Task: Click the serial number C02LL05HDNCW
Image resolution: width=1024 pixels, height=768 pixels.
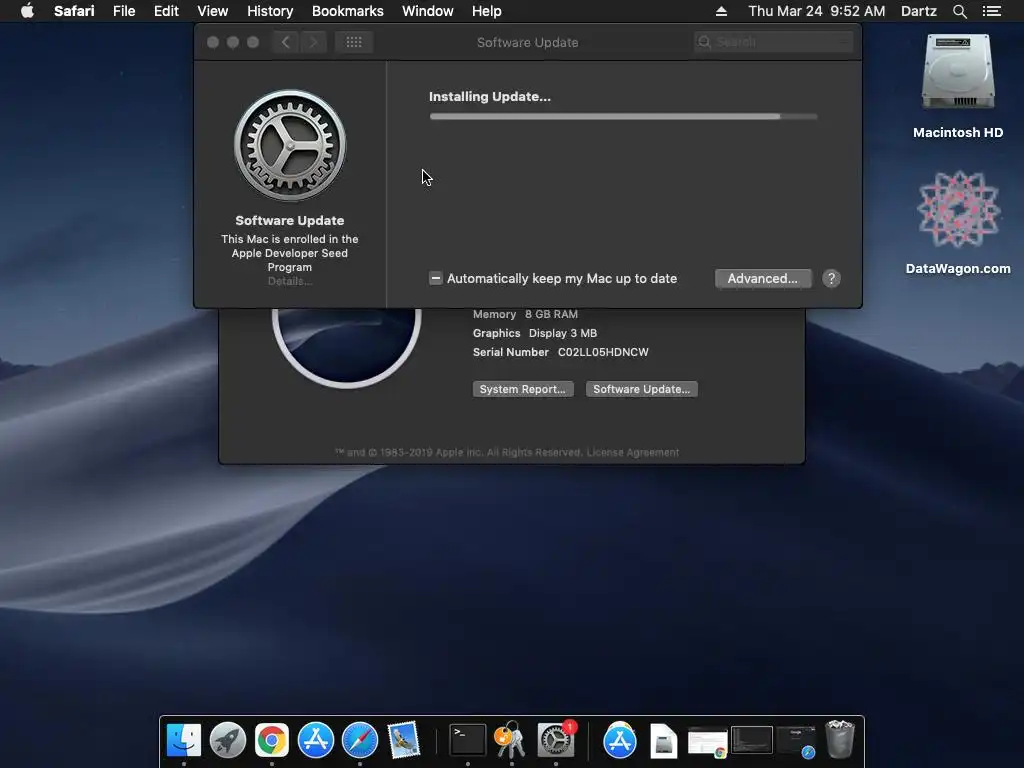Action: point(603,352)
